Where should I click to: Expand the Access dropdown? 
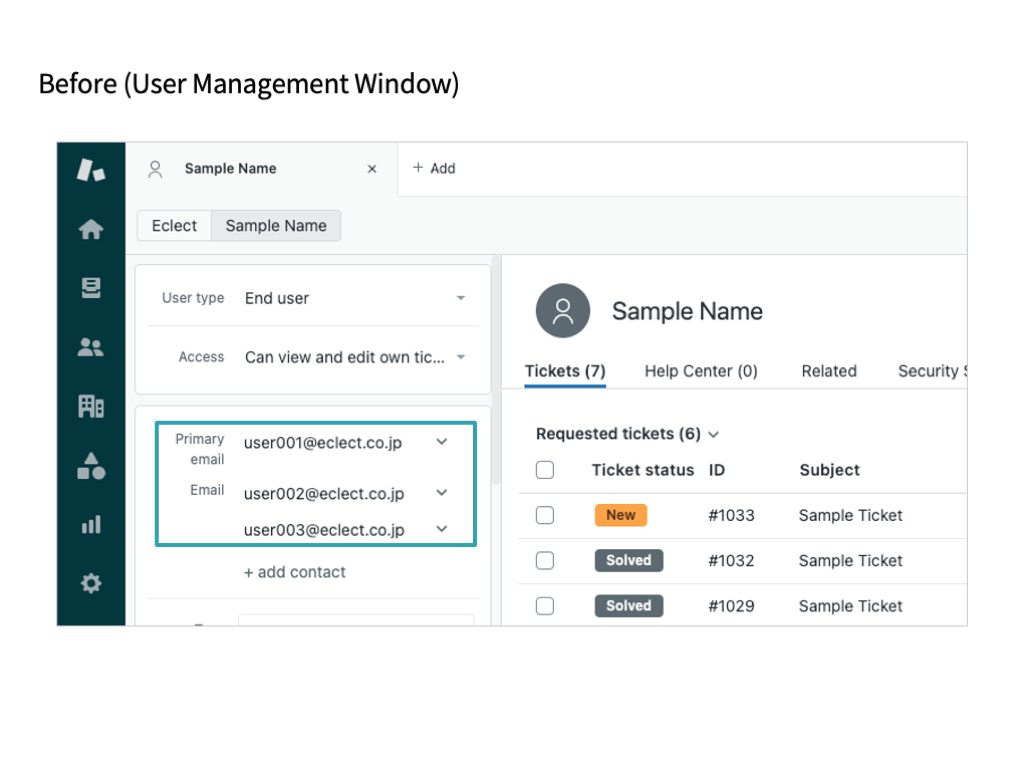point(460,357)
